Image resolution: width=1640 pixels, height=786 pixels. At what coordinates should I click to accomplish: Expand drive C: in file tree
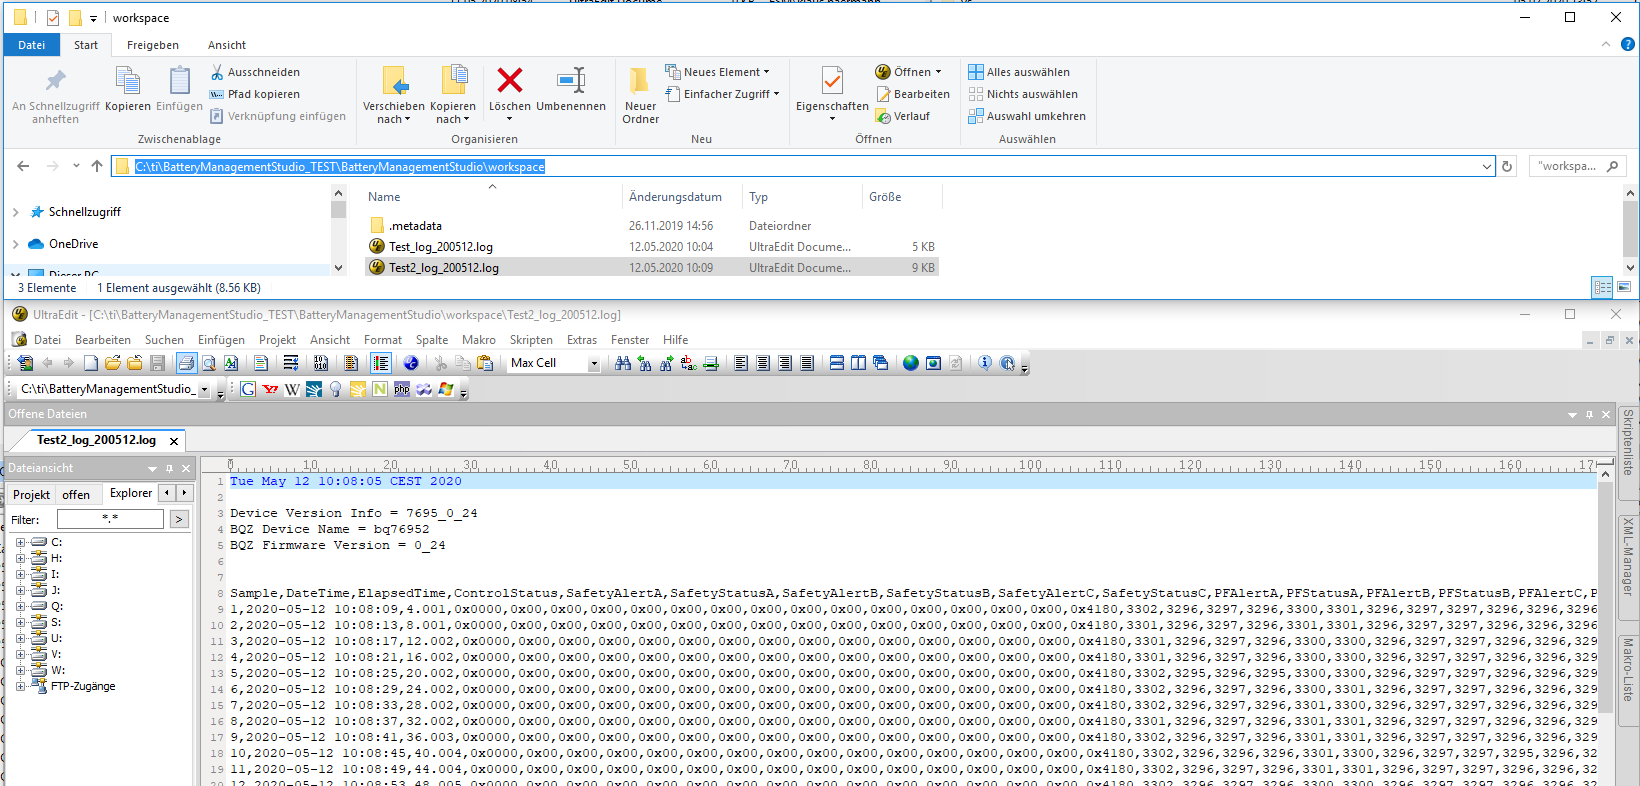click(20, 542)
